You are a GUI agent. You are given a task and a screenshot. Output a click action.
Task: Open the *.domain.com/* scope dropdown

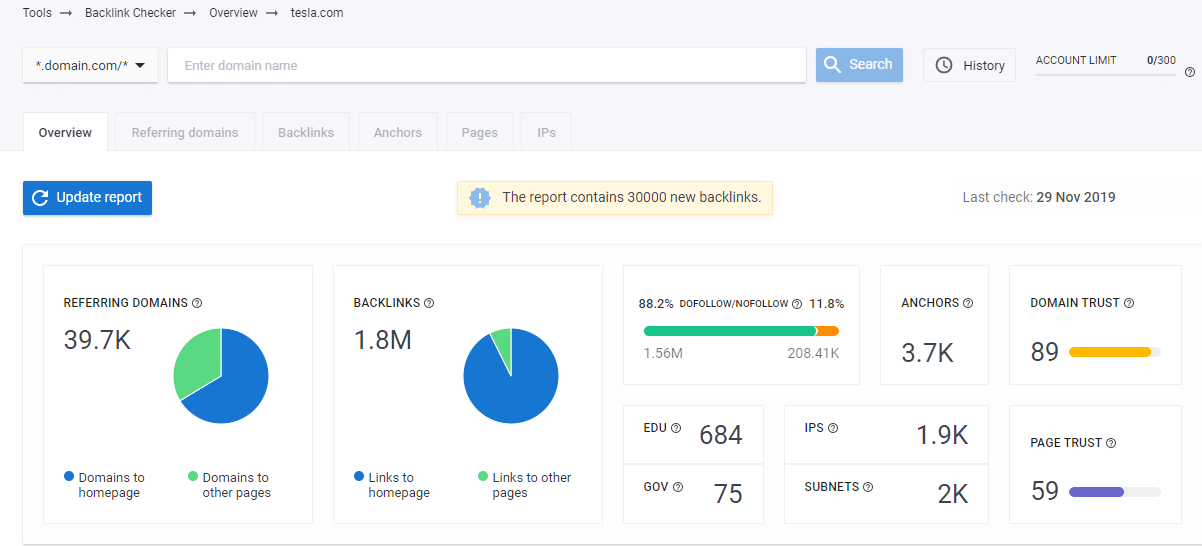point(90,65)
